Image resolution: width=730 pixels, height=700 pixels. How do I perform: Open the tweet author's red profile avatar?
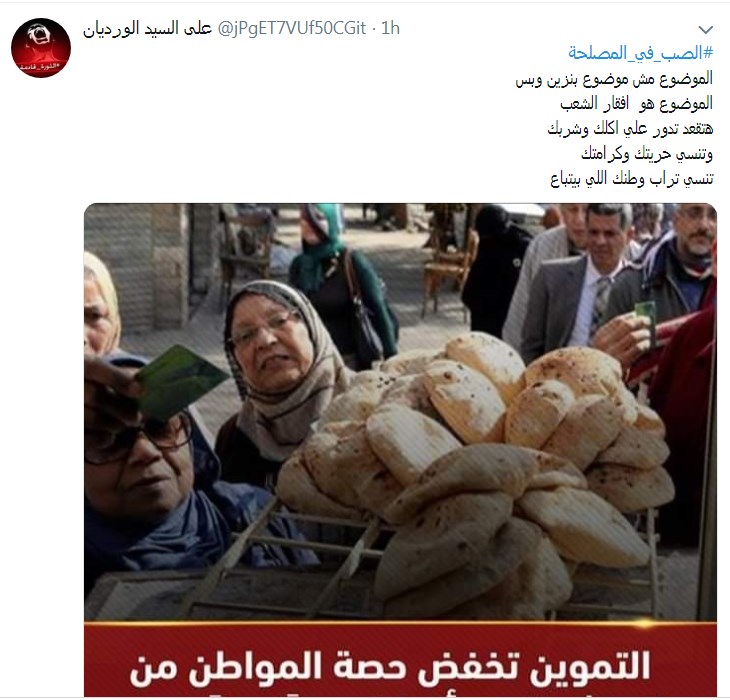41,48
